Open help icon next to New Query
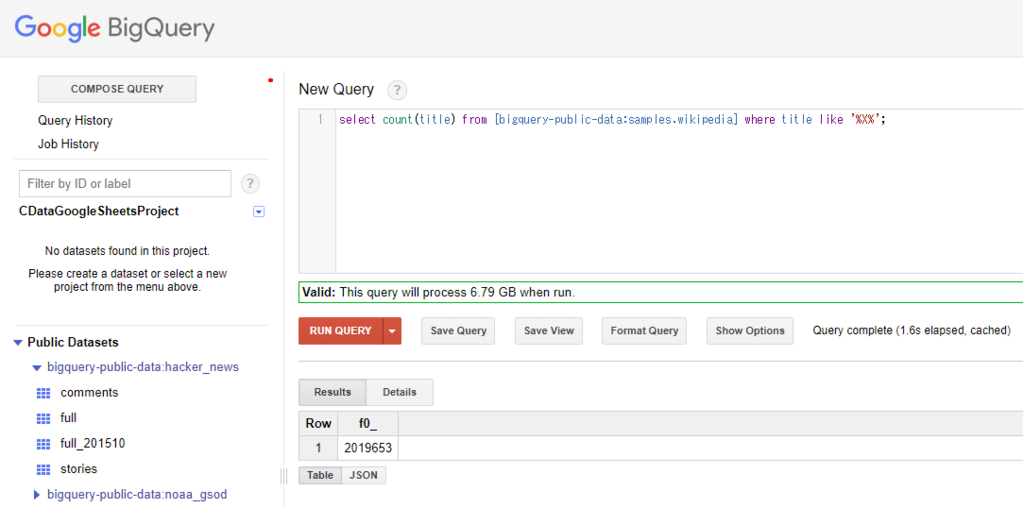Image resolution: width=1024 pixels, height=508 pixels. (x=396, y=90)
